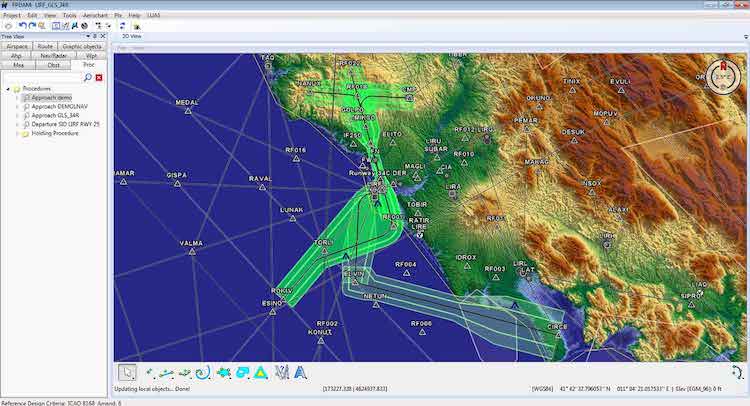Open the Tree View panel options dropdown
The width and height of the screenshot is (750, 406).
point(88,36)
